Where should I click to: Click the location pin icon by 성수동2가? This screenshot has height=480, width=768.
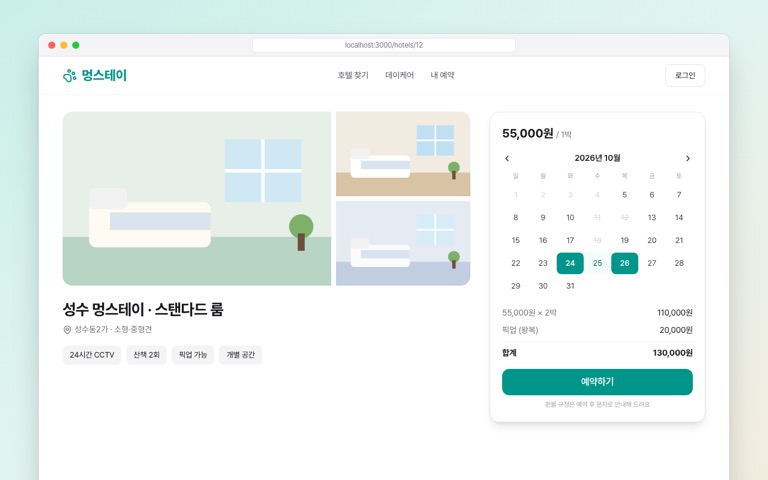coord(67,330)
